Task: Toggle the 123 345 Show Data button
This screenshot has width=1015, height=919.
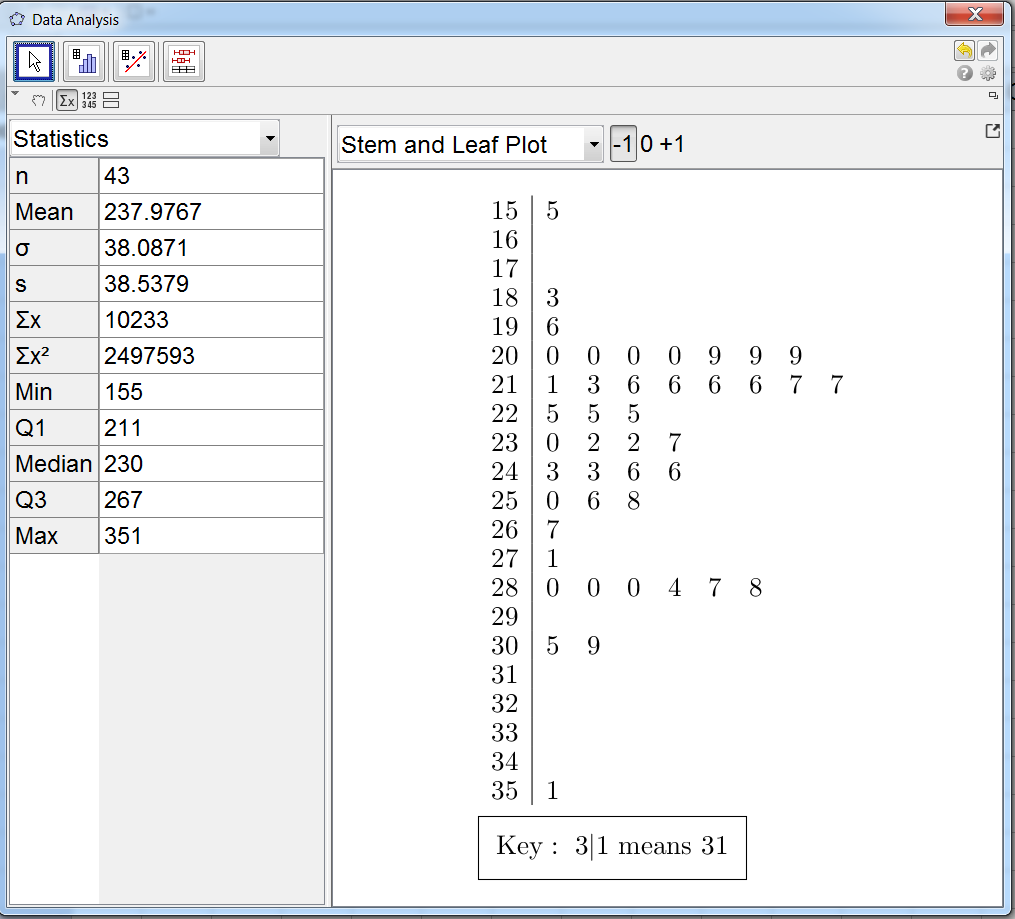Action: click(89, 100)
